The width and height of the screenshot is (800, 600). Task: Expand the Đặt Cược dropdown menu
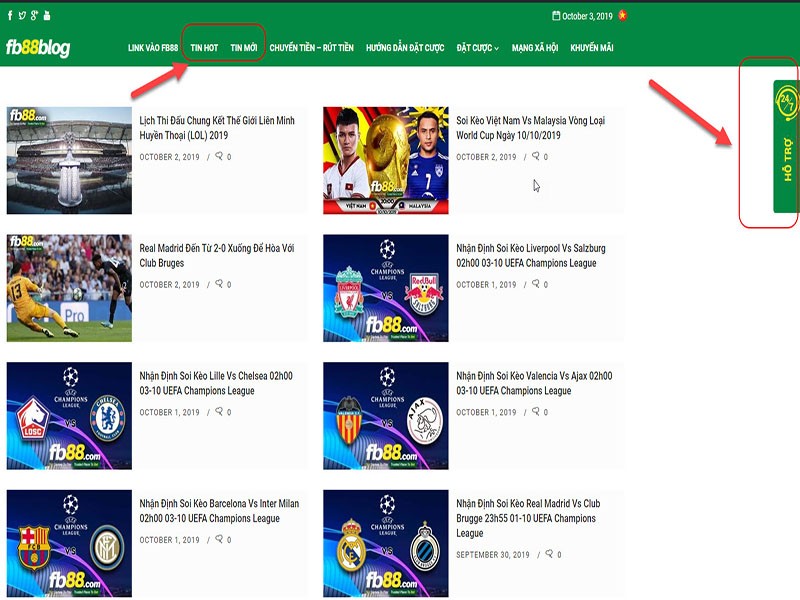pos(478,48)
